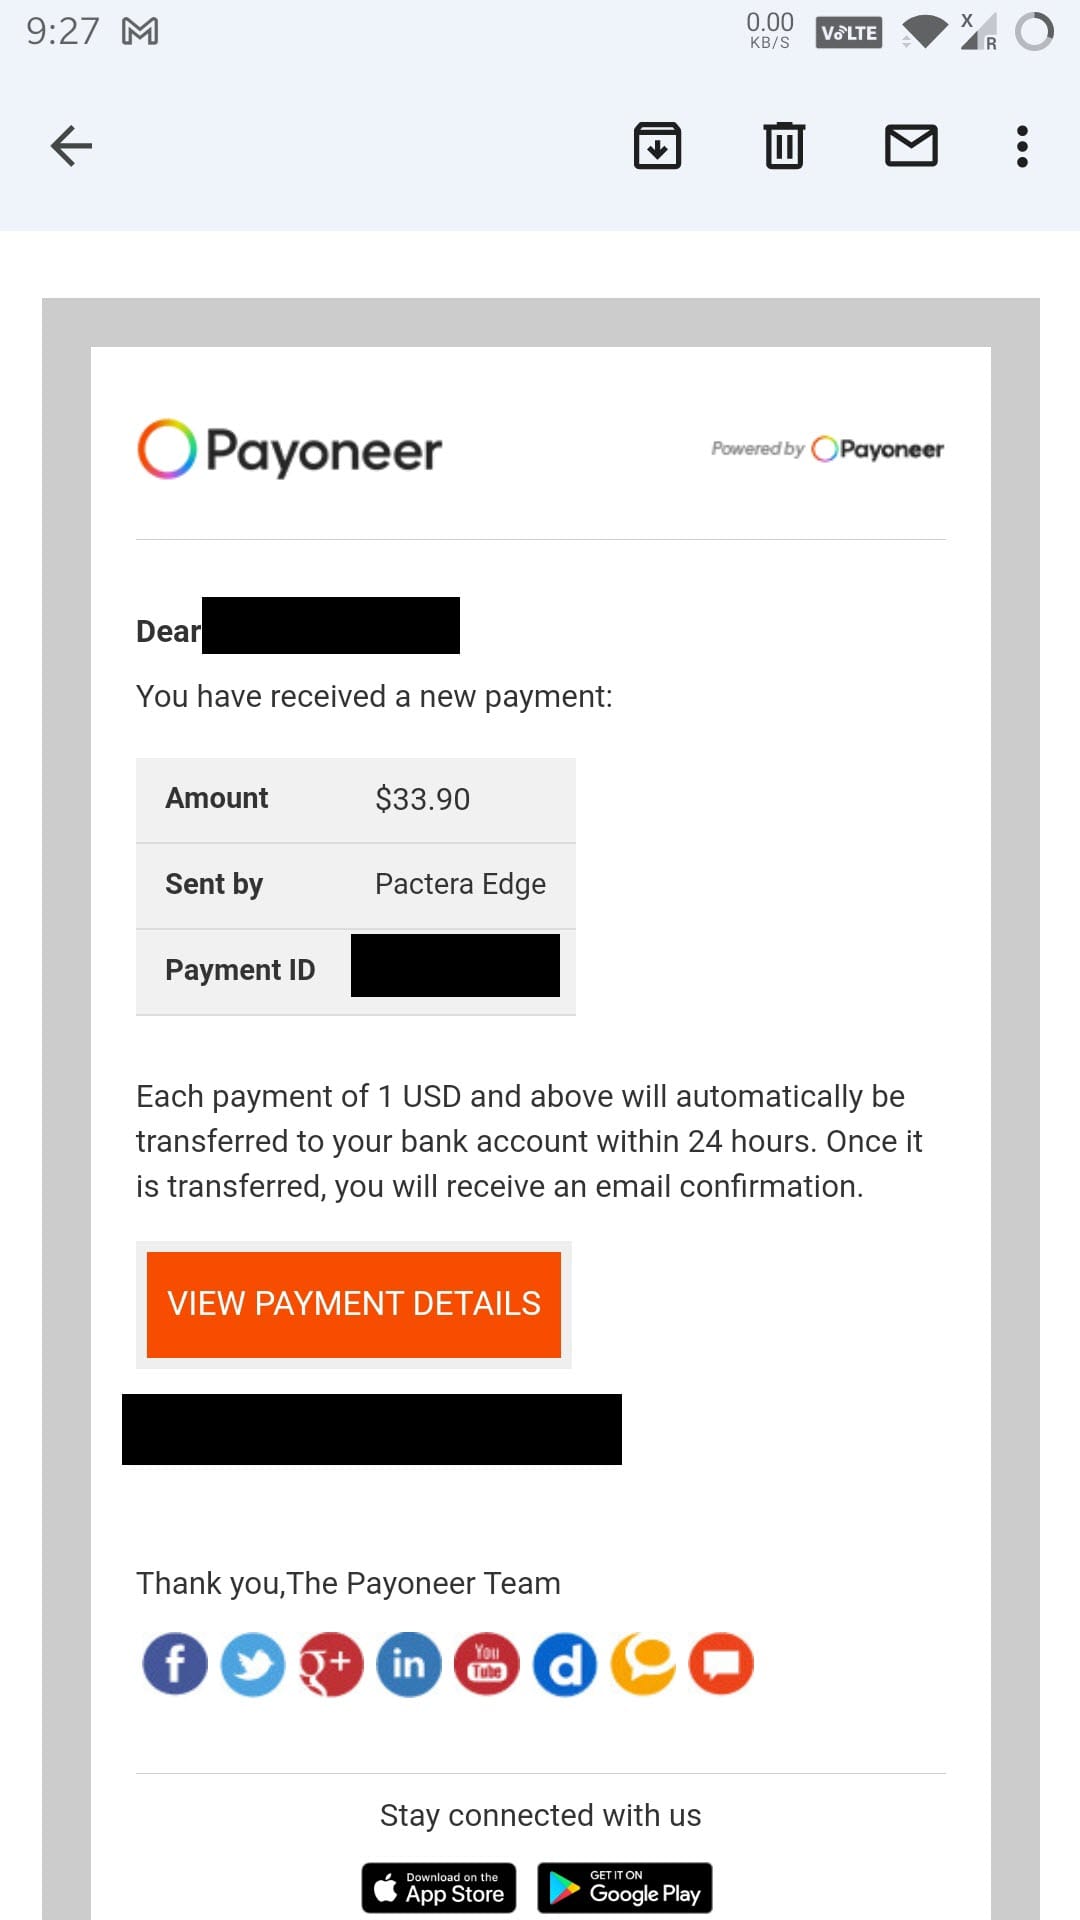The width and height of the screenshot is (1080, 1920).
Task: Open Payoneer's Facebook page icon
Action: 175,1664
